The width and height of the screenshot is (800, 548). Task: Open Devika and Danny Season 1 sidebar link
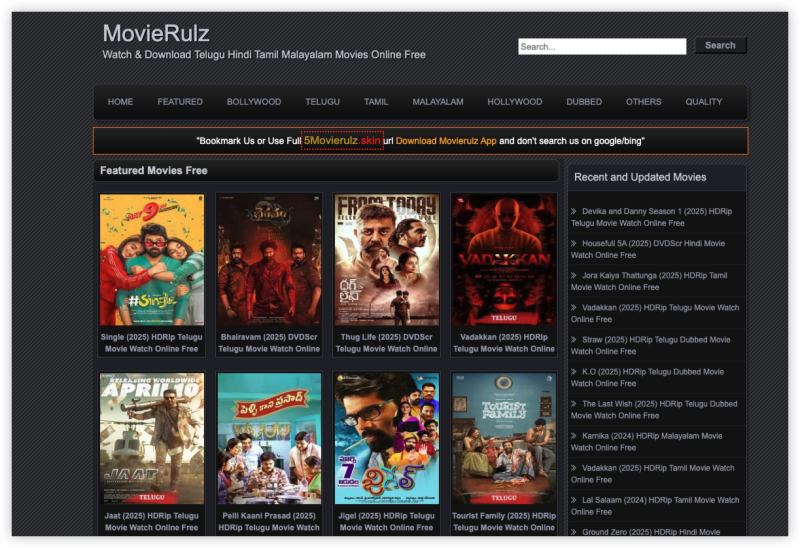coord(655,217)
